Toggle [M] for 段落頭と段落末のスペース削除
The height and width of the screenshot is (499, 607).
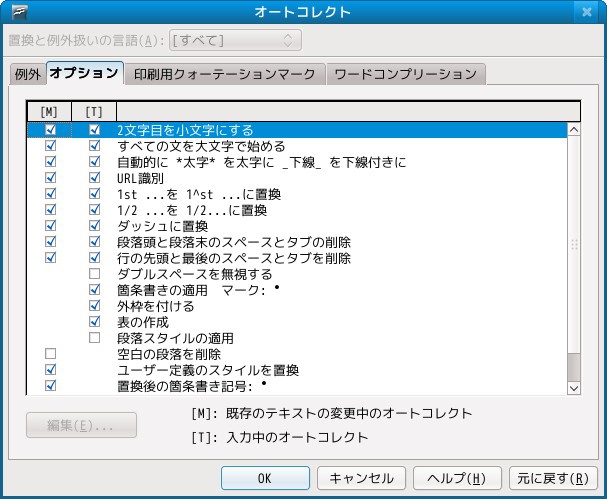(x=51, y=242)
